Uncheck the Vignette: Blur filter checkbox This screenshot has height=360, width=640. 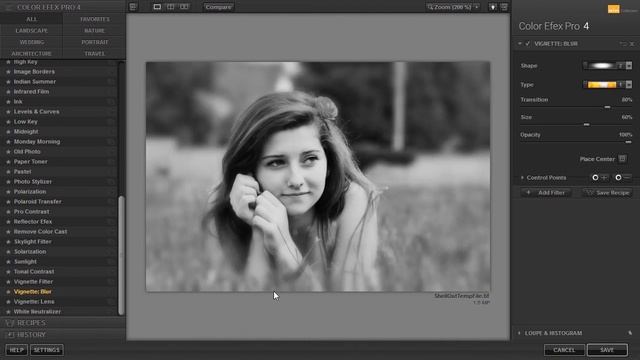pos(527,44)
